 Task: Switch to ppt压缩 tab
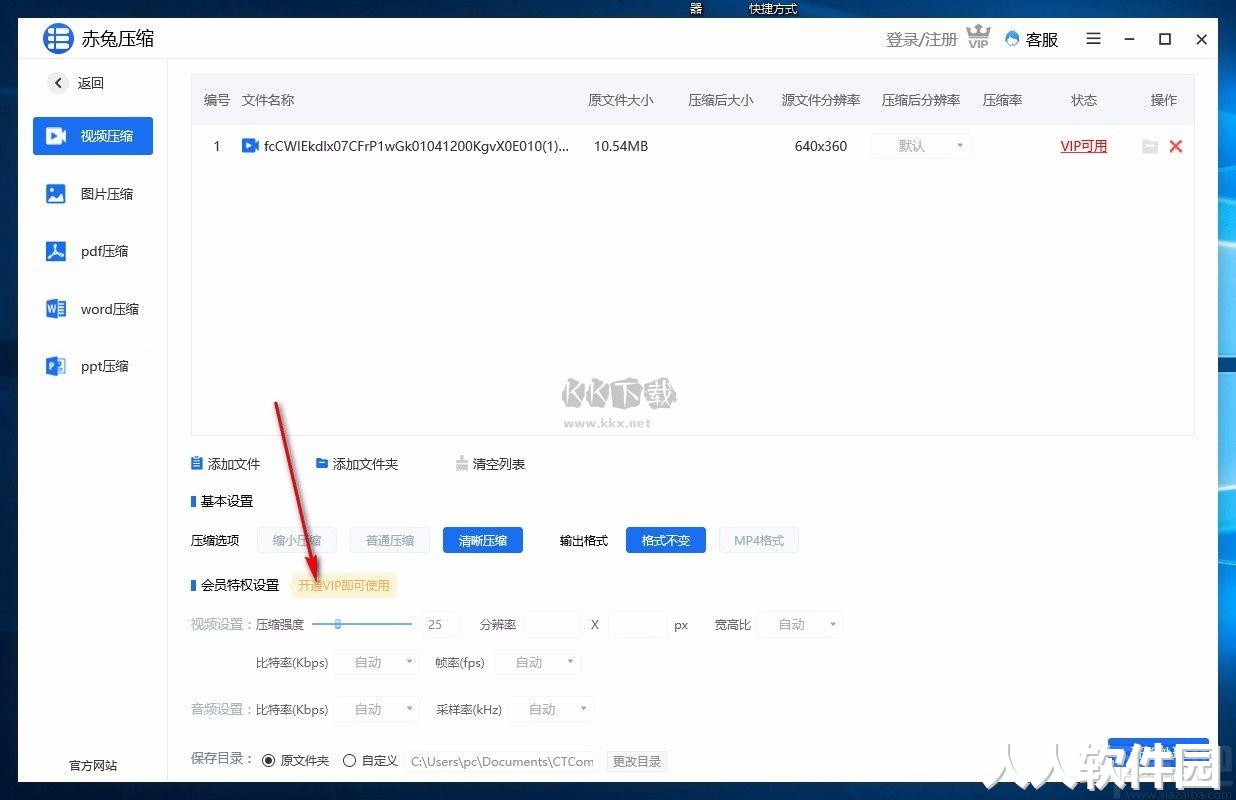93,366
